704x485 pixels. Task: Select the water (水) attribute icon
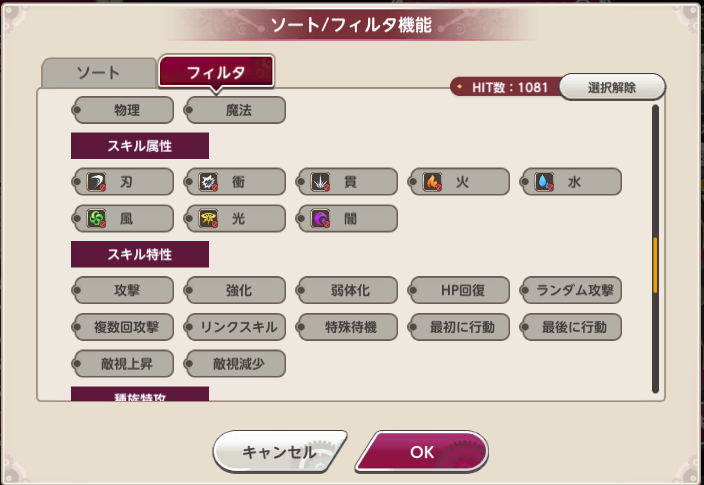545,182
